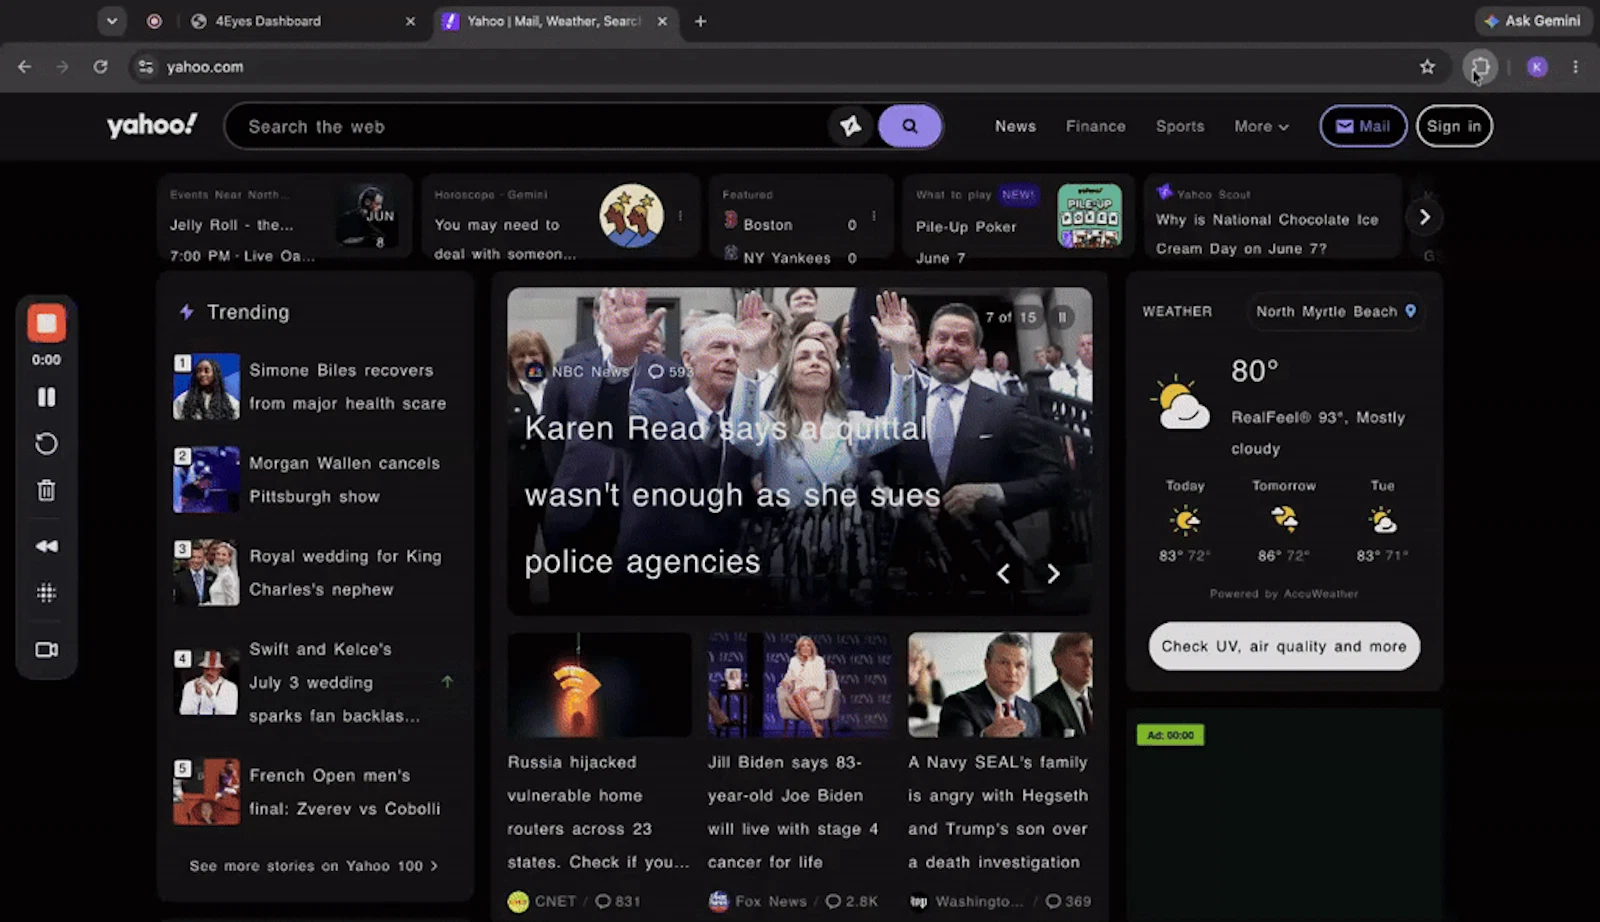Open the Chrome three-dot menu
1600x922 pixels.
click(1575, 67)
